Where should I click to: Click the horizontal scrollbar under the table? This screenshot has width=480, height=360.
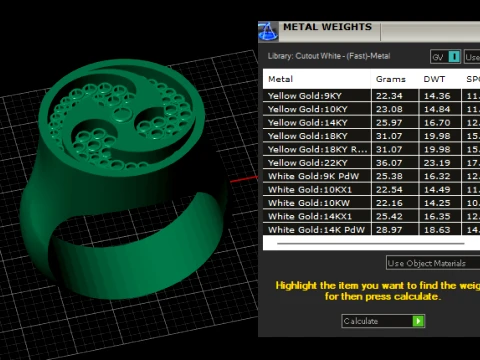(371, 244)
